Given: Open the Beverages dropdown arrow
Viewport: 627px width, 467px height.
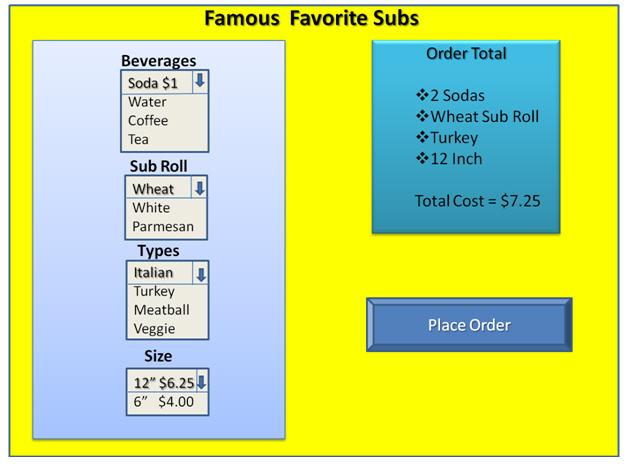Looking at the screenshot, I should click(200, 82).
